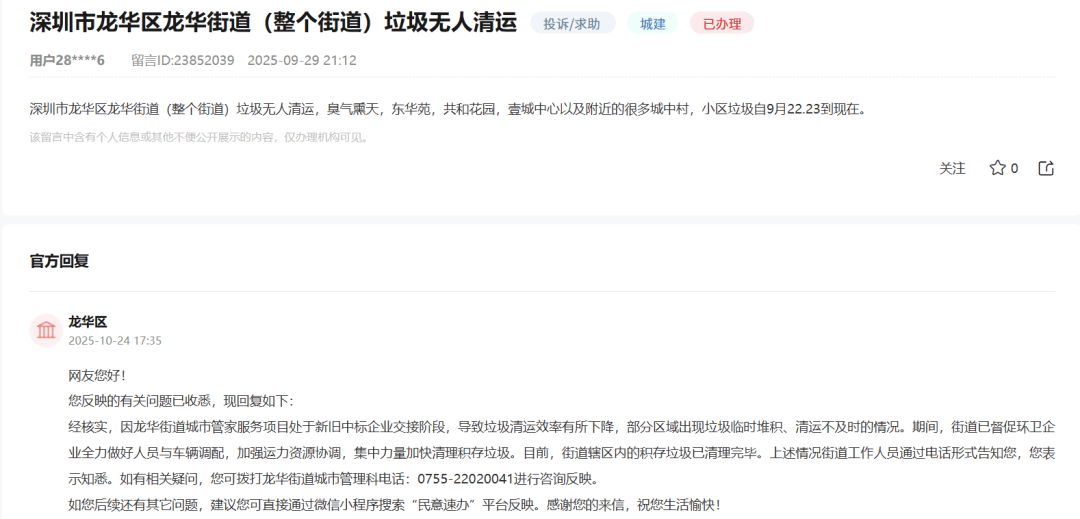Image resolution: width=1080 pixels, height=519 pixels.
Task: Select the 城建 category tag
Action: pyautogui.click(x=652, y=23)
